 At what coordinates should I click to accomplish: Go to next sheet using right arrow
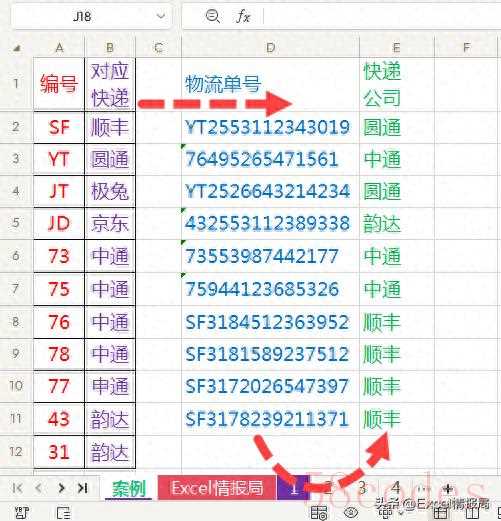point(61,488)
